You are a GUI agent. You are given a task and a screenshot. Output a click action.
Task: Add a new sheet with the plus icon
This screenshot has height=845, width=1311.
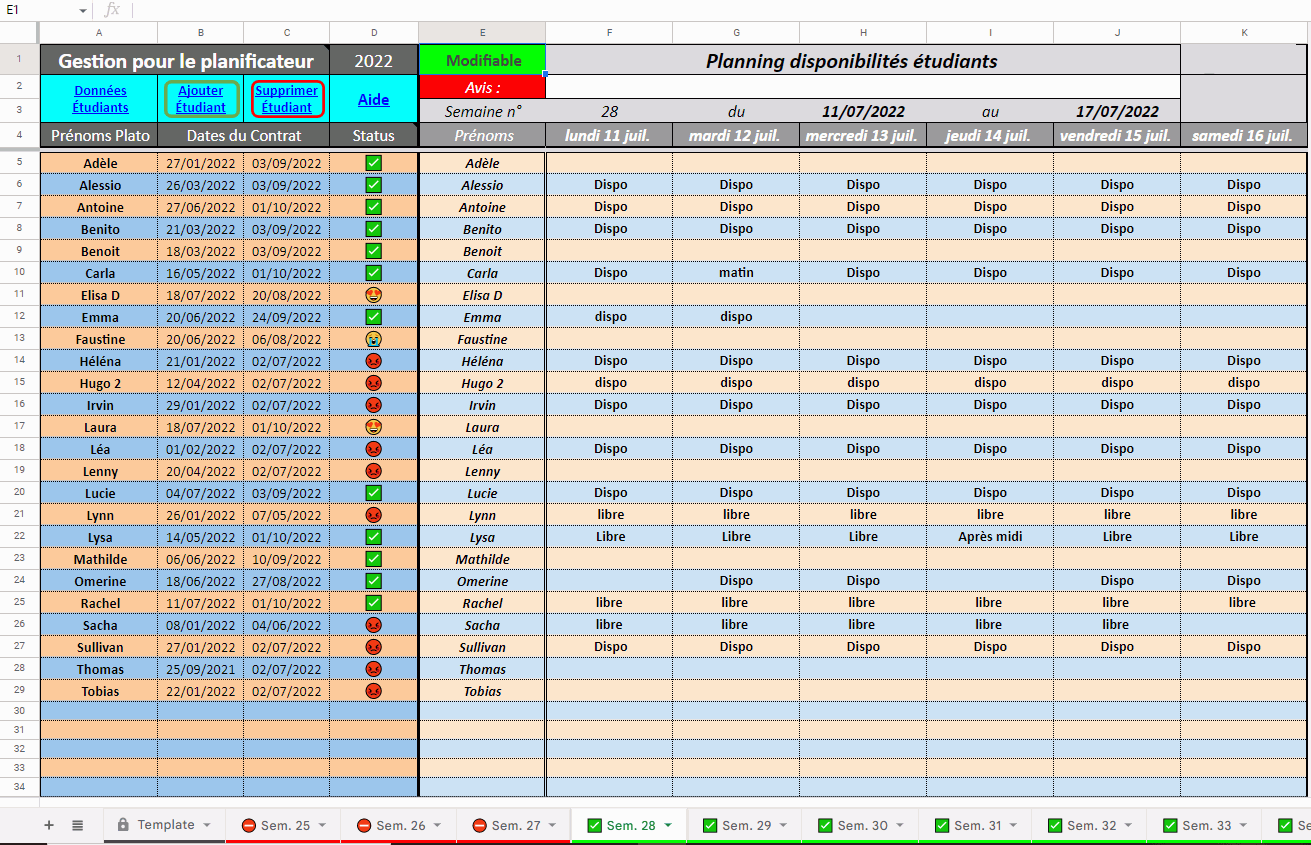pyautogui.click(x=48, y=825)
